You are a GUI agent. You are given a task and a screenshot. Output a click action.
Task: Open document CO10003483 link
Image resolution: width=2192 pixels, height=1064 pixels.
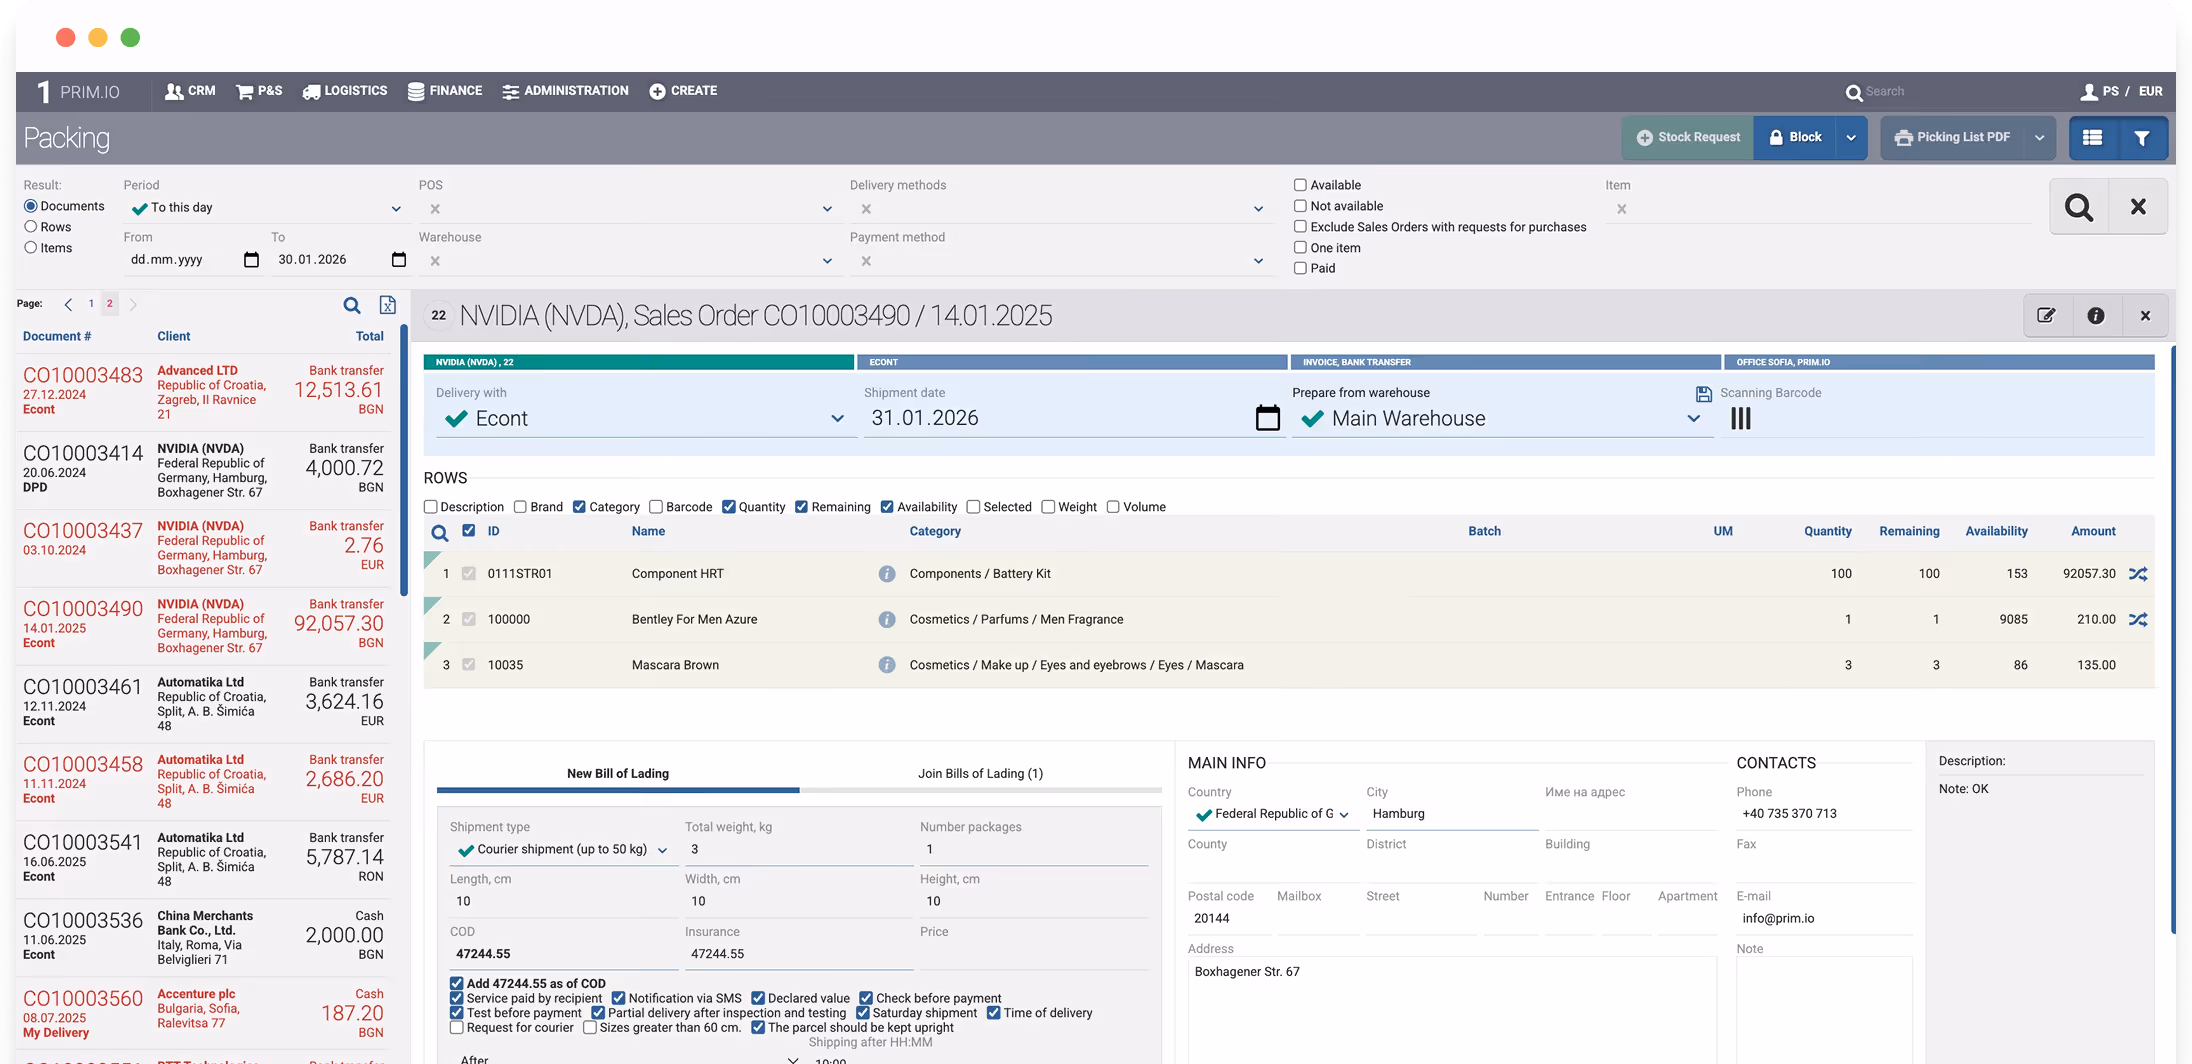(x=83, y=376)
